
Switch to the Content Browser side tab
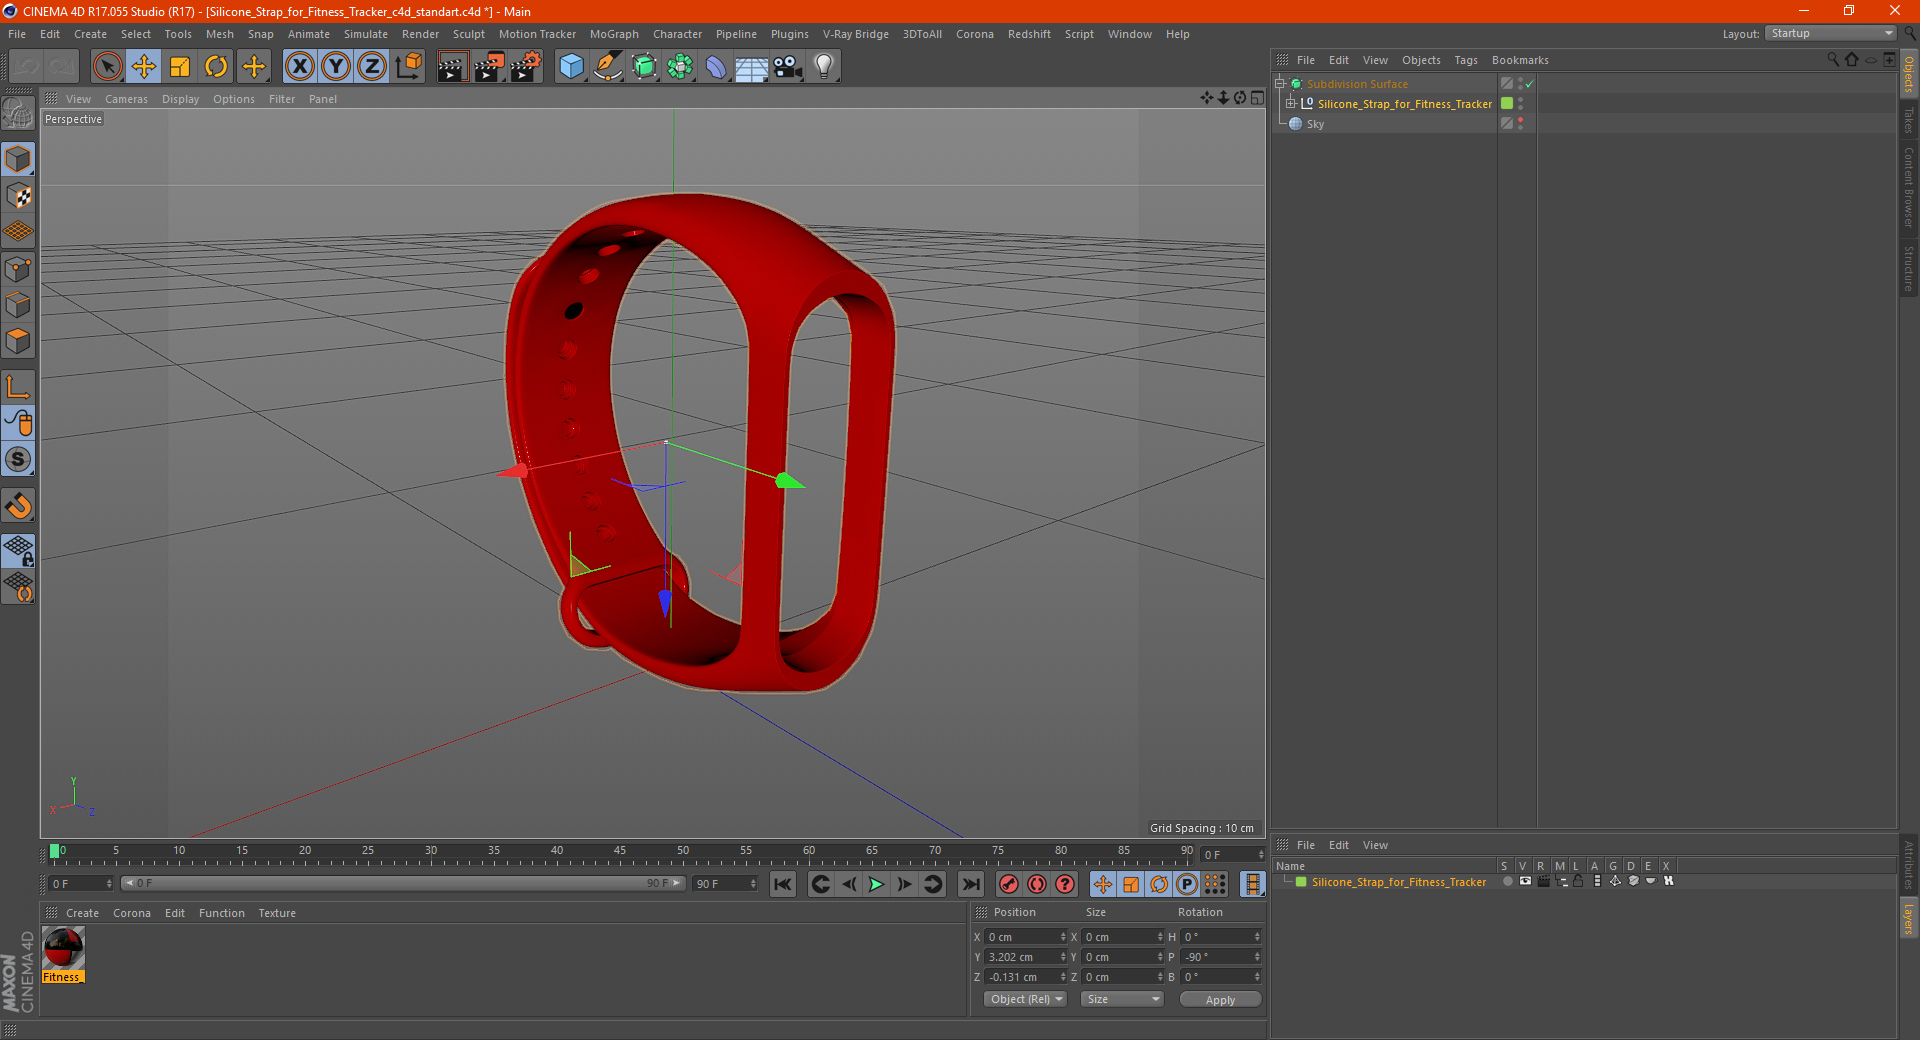tap(1908, 187)
